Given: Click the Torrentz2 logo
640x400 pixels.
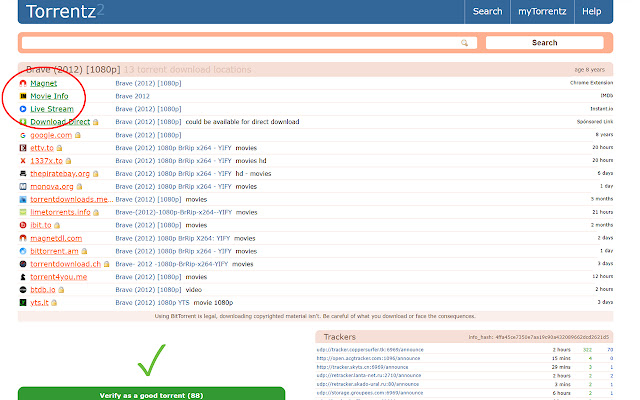Looking at the screenshot, I should pos(65,11).
